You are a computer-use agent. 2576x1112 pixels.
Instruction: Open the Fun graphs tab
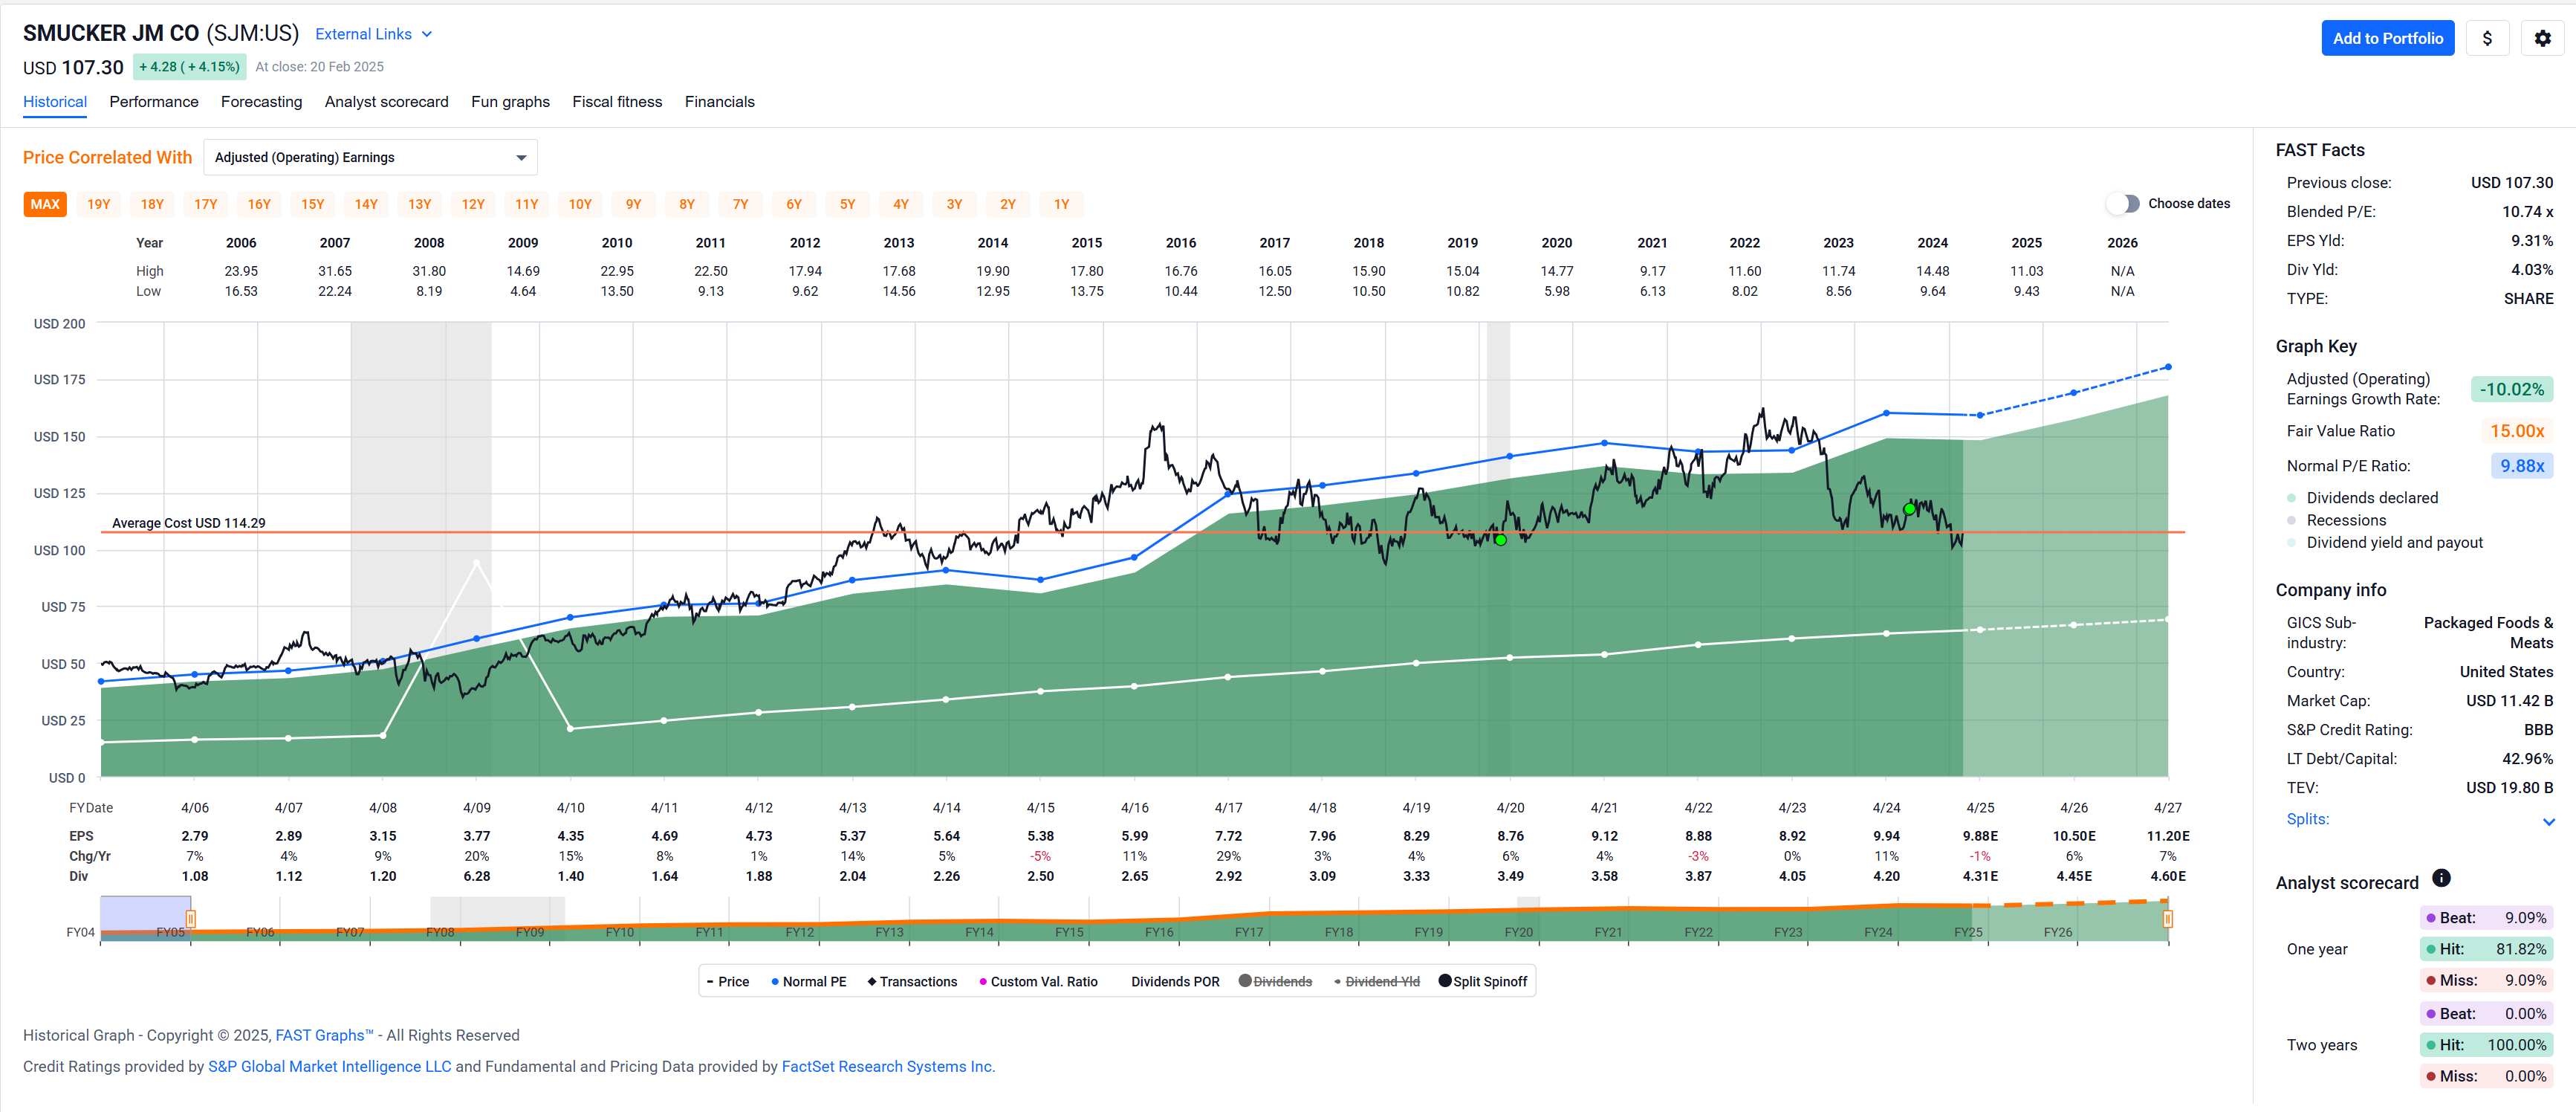pyautogui.click(x=510, y=102)
